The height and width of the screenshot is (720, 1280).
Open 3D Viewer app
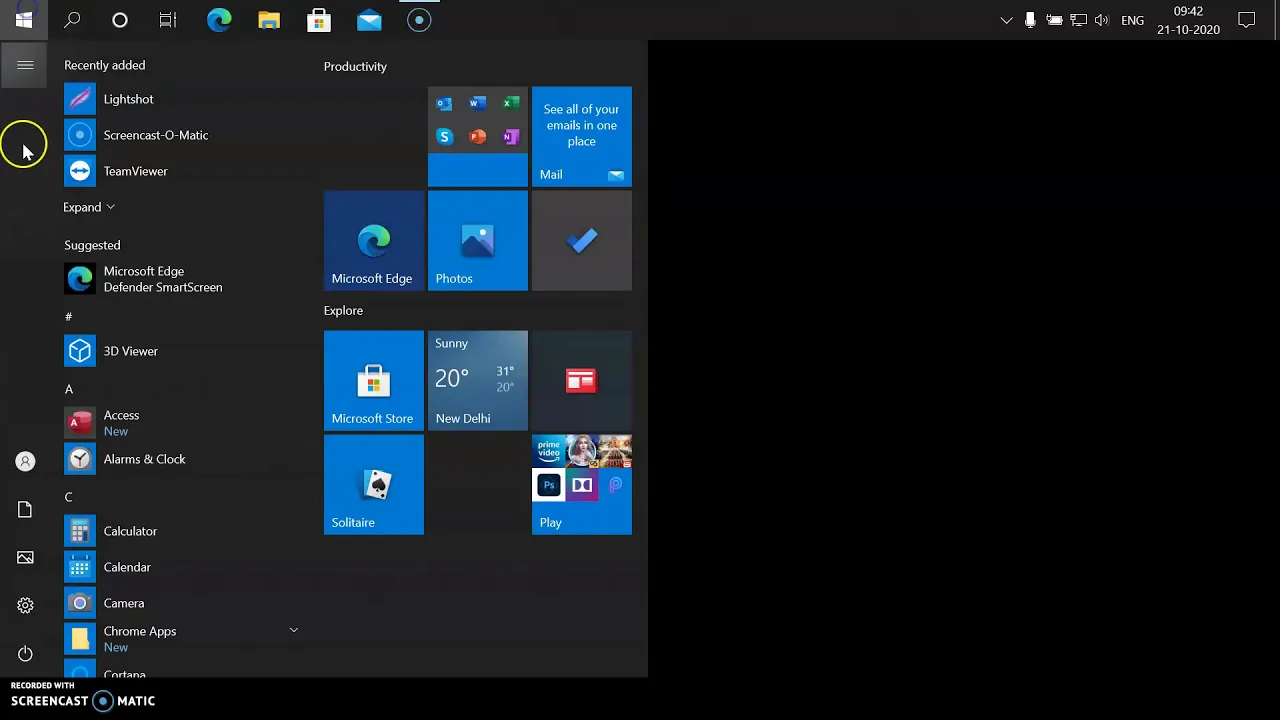pyautogui.click(x=180, y=351)
